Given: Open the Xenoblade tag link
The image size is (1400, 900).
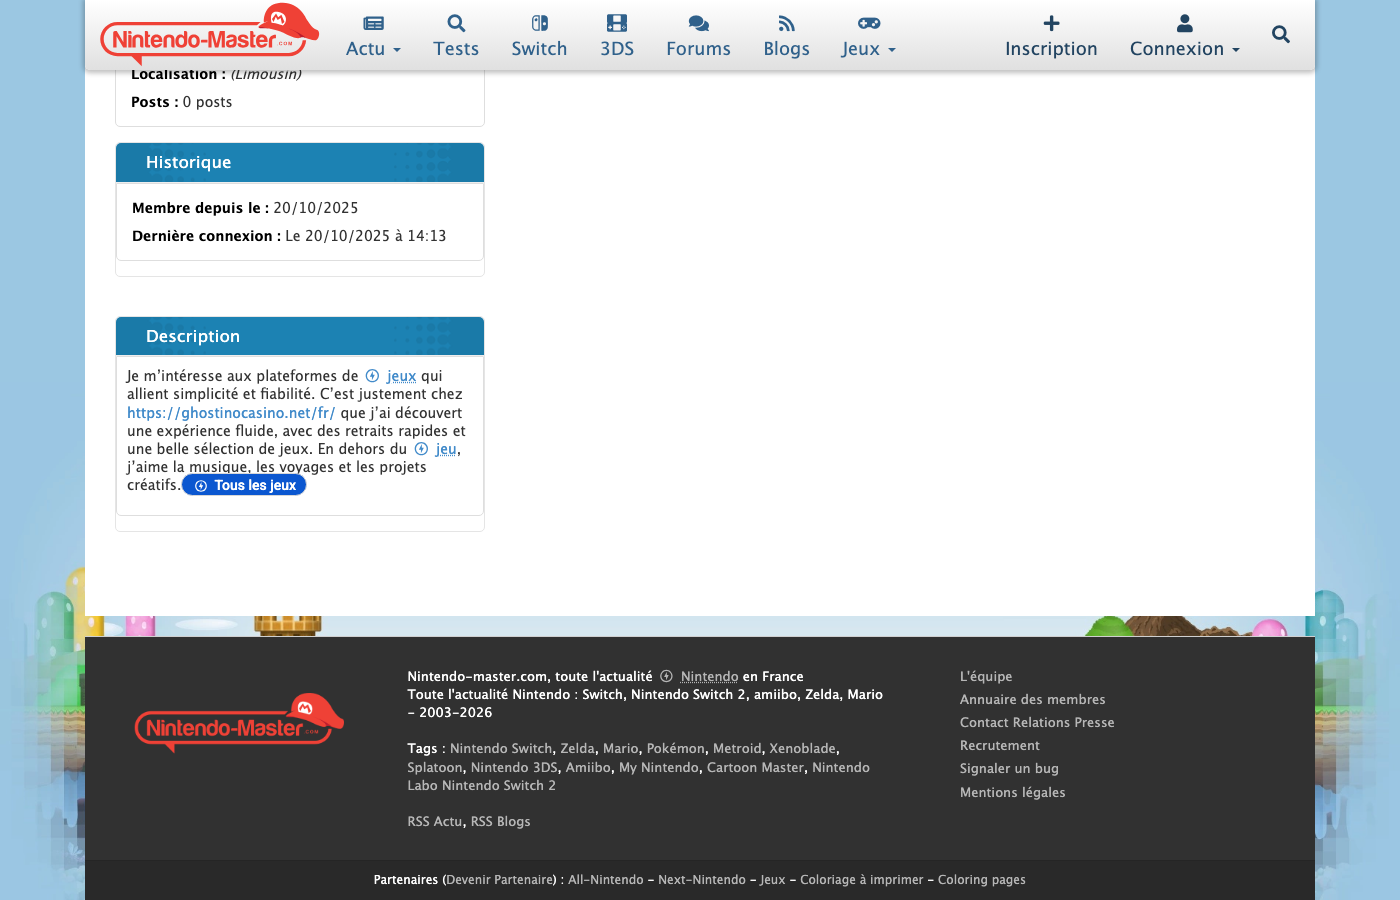Looking at the screenshot, I should 802,749.
